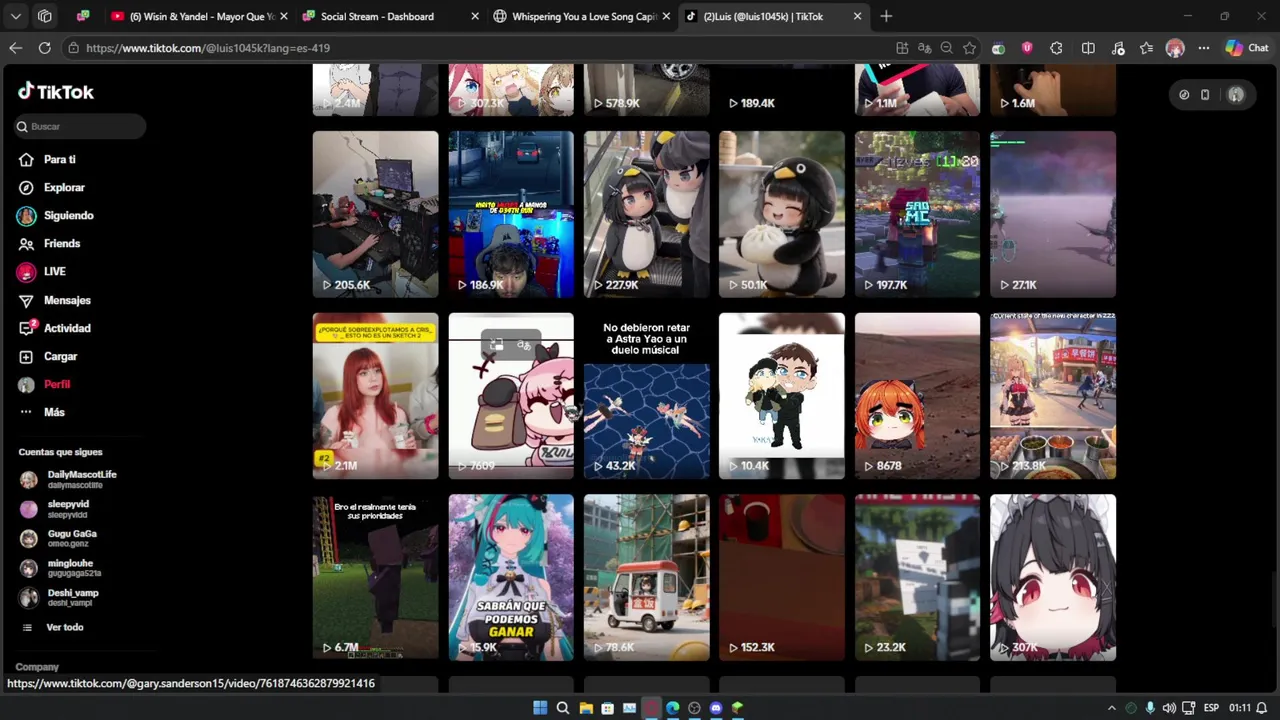Open pink chibi video with 7609 views
The height and width of the screenshot is (720, 1280).
pos(511,396)
